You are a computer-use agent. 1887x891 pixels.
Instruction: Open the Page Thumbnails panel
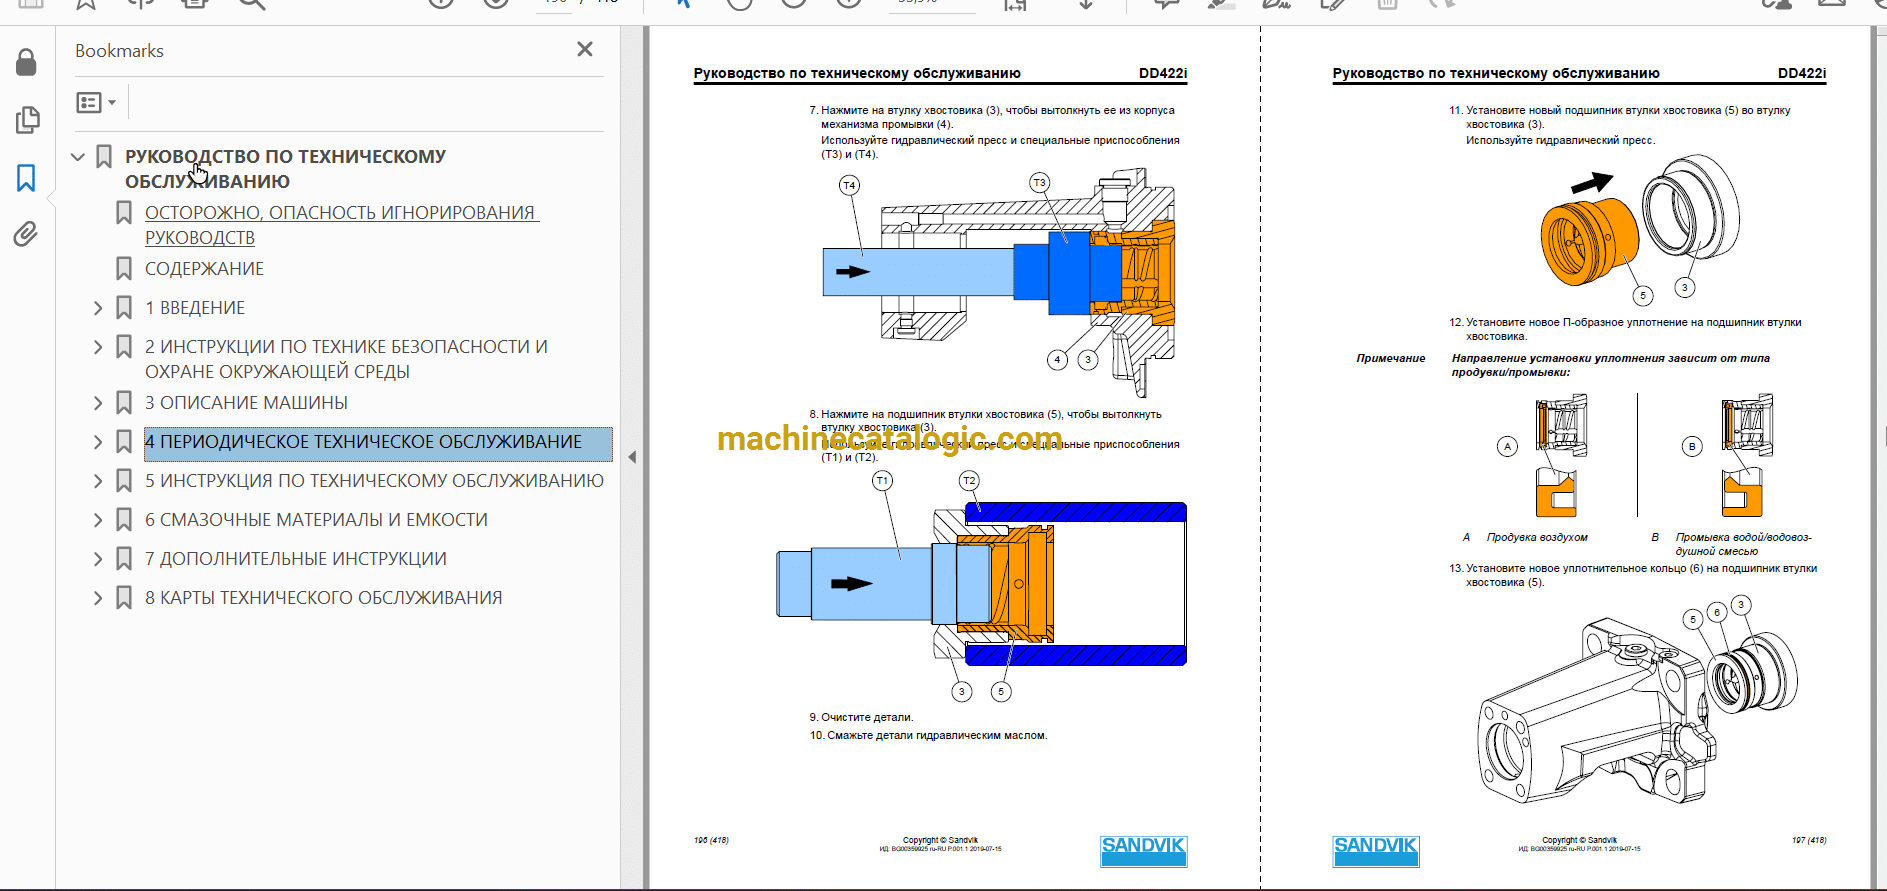click(27, 120)
